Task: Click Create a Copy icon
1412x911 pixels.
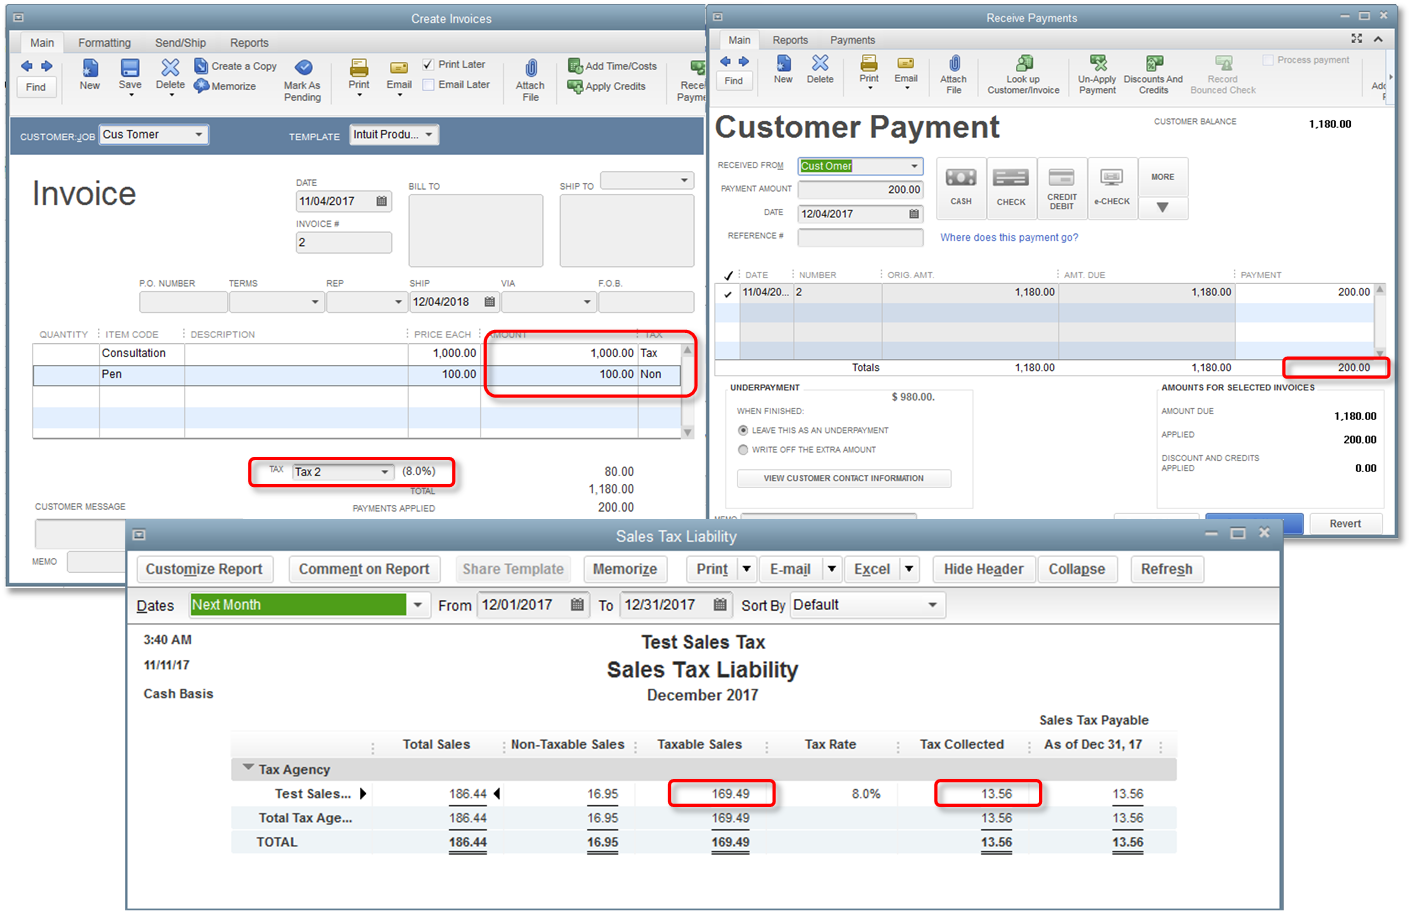Action: 201,66
